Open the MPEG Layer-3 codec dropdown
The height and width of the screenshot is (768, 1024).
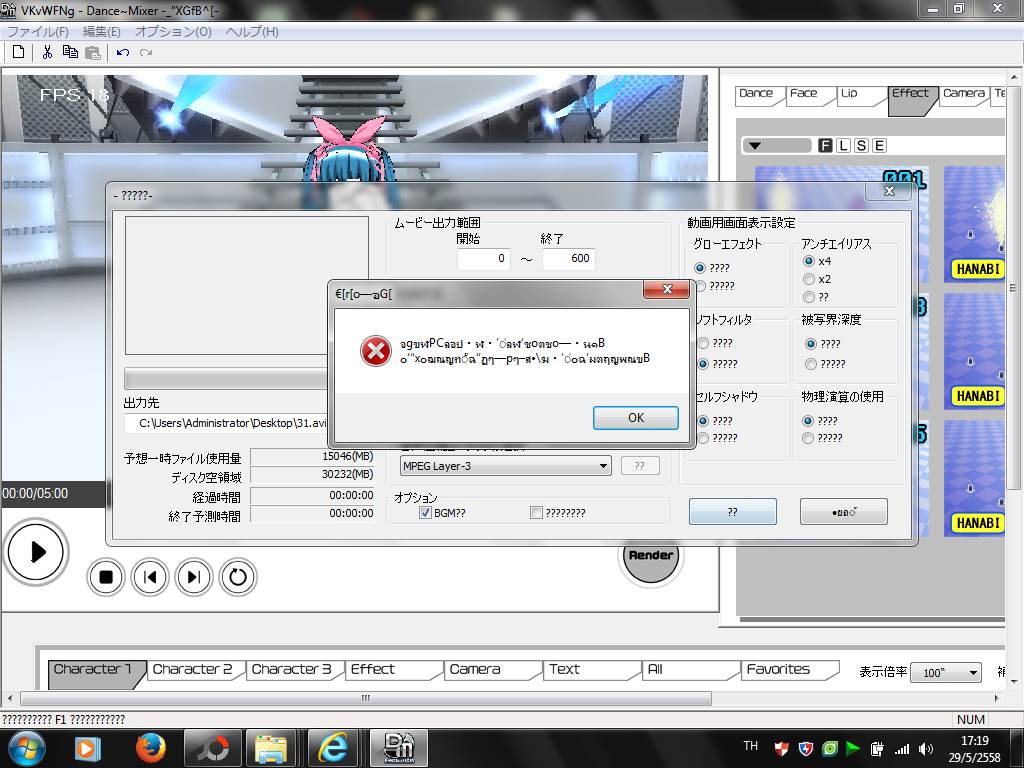(x=505, y=466)
